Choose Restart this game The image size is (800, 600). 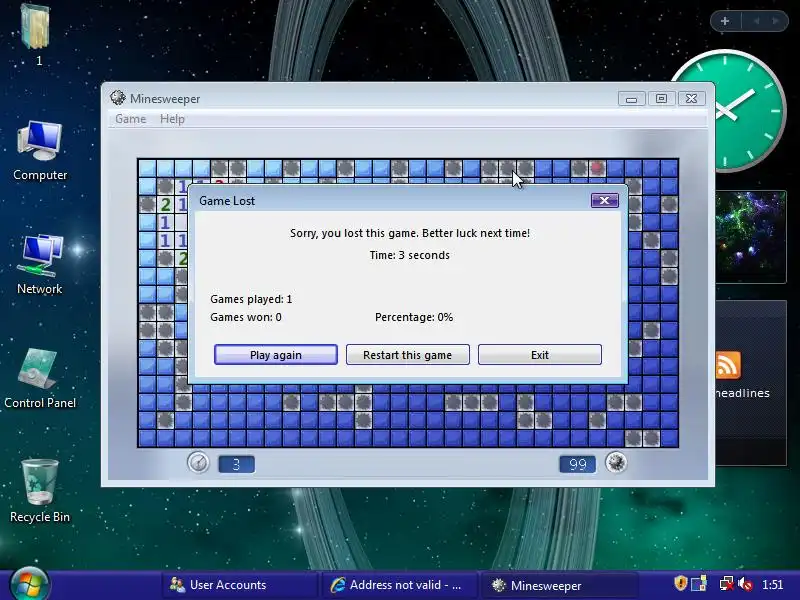[x=408, y=355]
